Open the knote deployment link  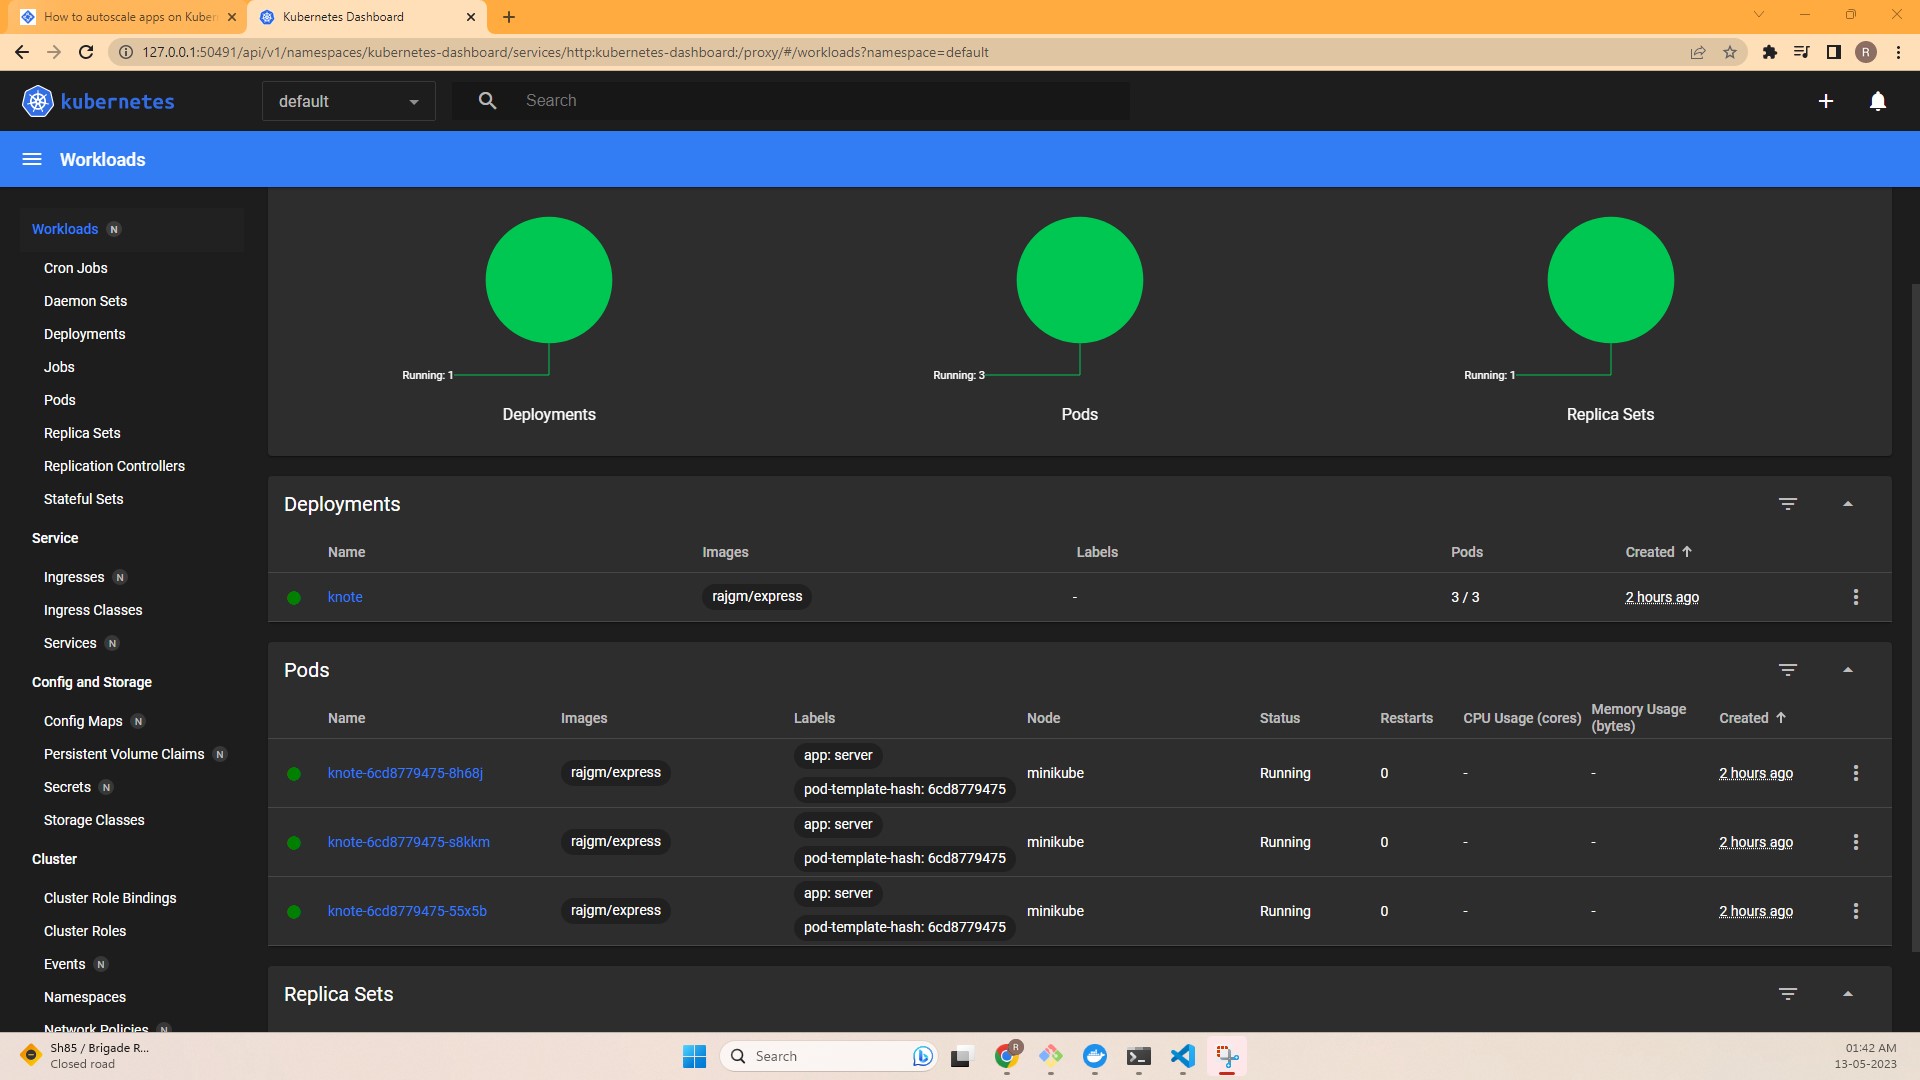(x=344, y=596)
